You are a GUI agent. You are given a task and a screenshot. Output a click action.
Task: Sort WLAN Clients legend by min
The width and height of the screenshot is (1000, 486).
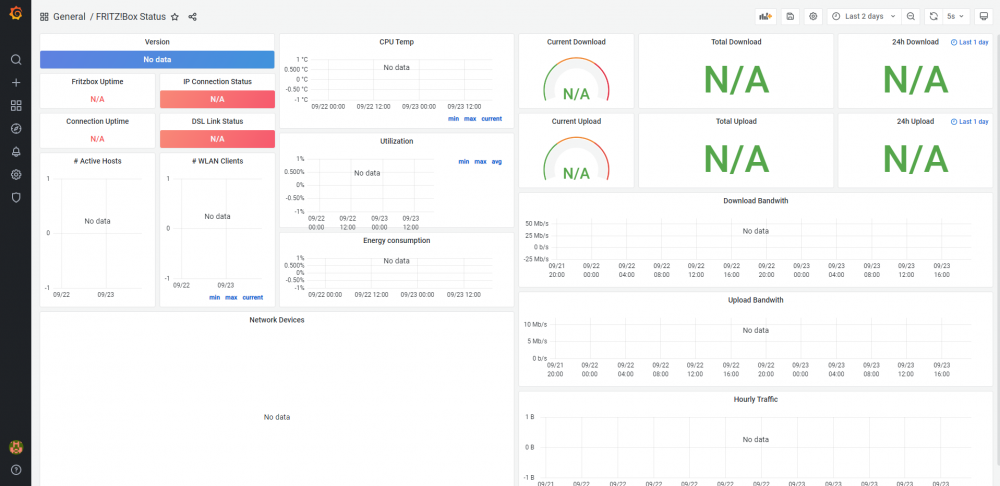click(214, 297)
